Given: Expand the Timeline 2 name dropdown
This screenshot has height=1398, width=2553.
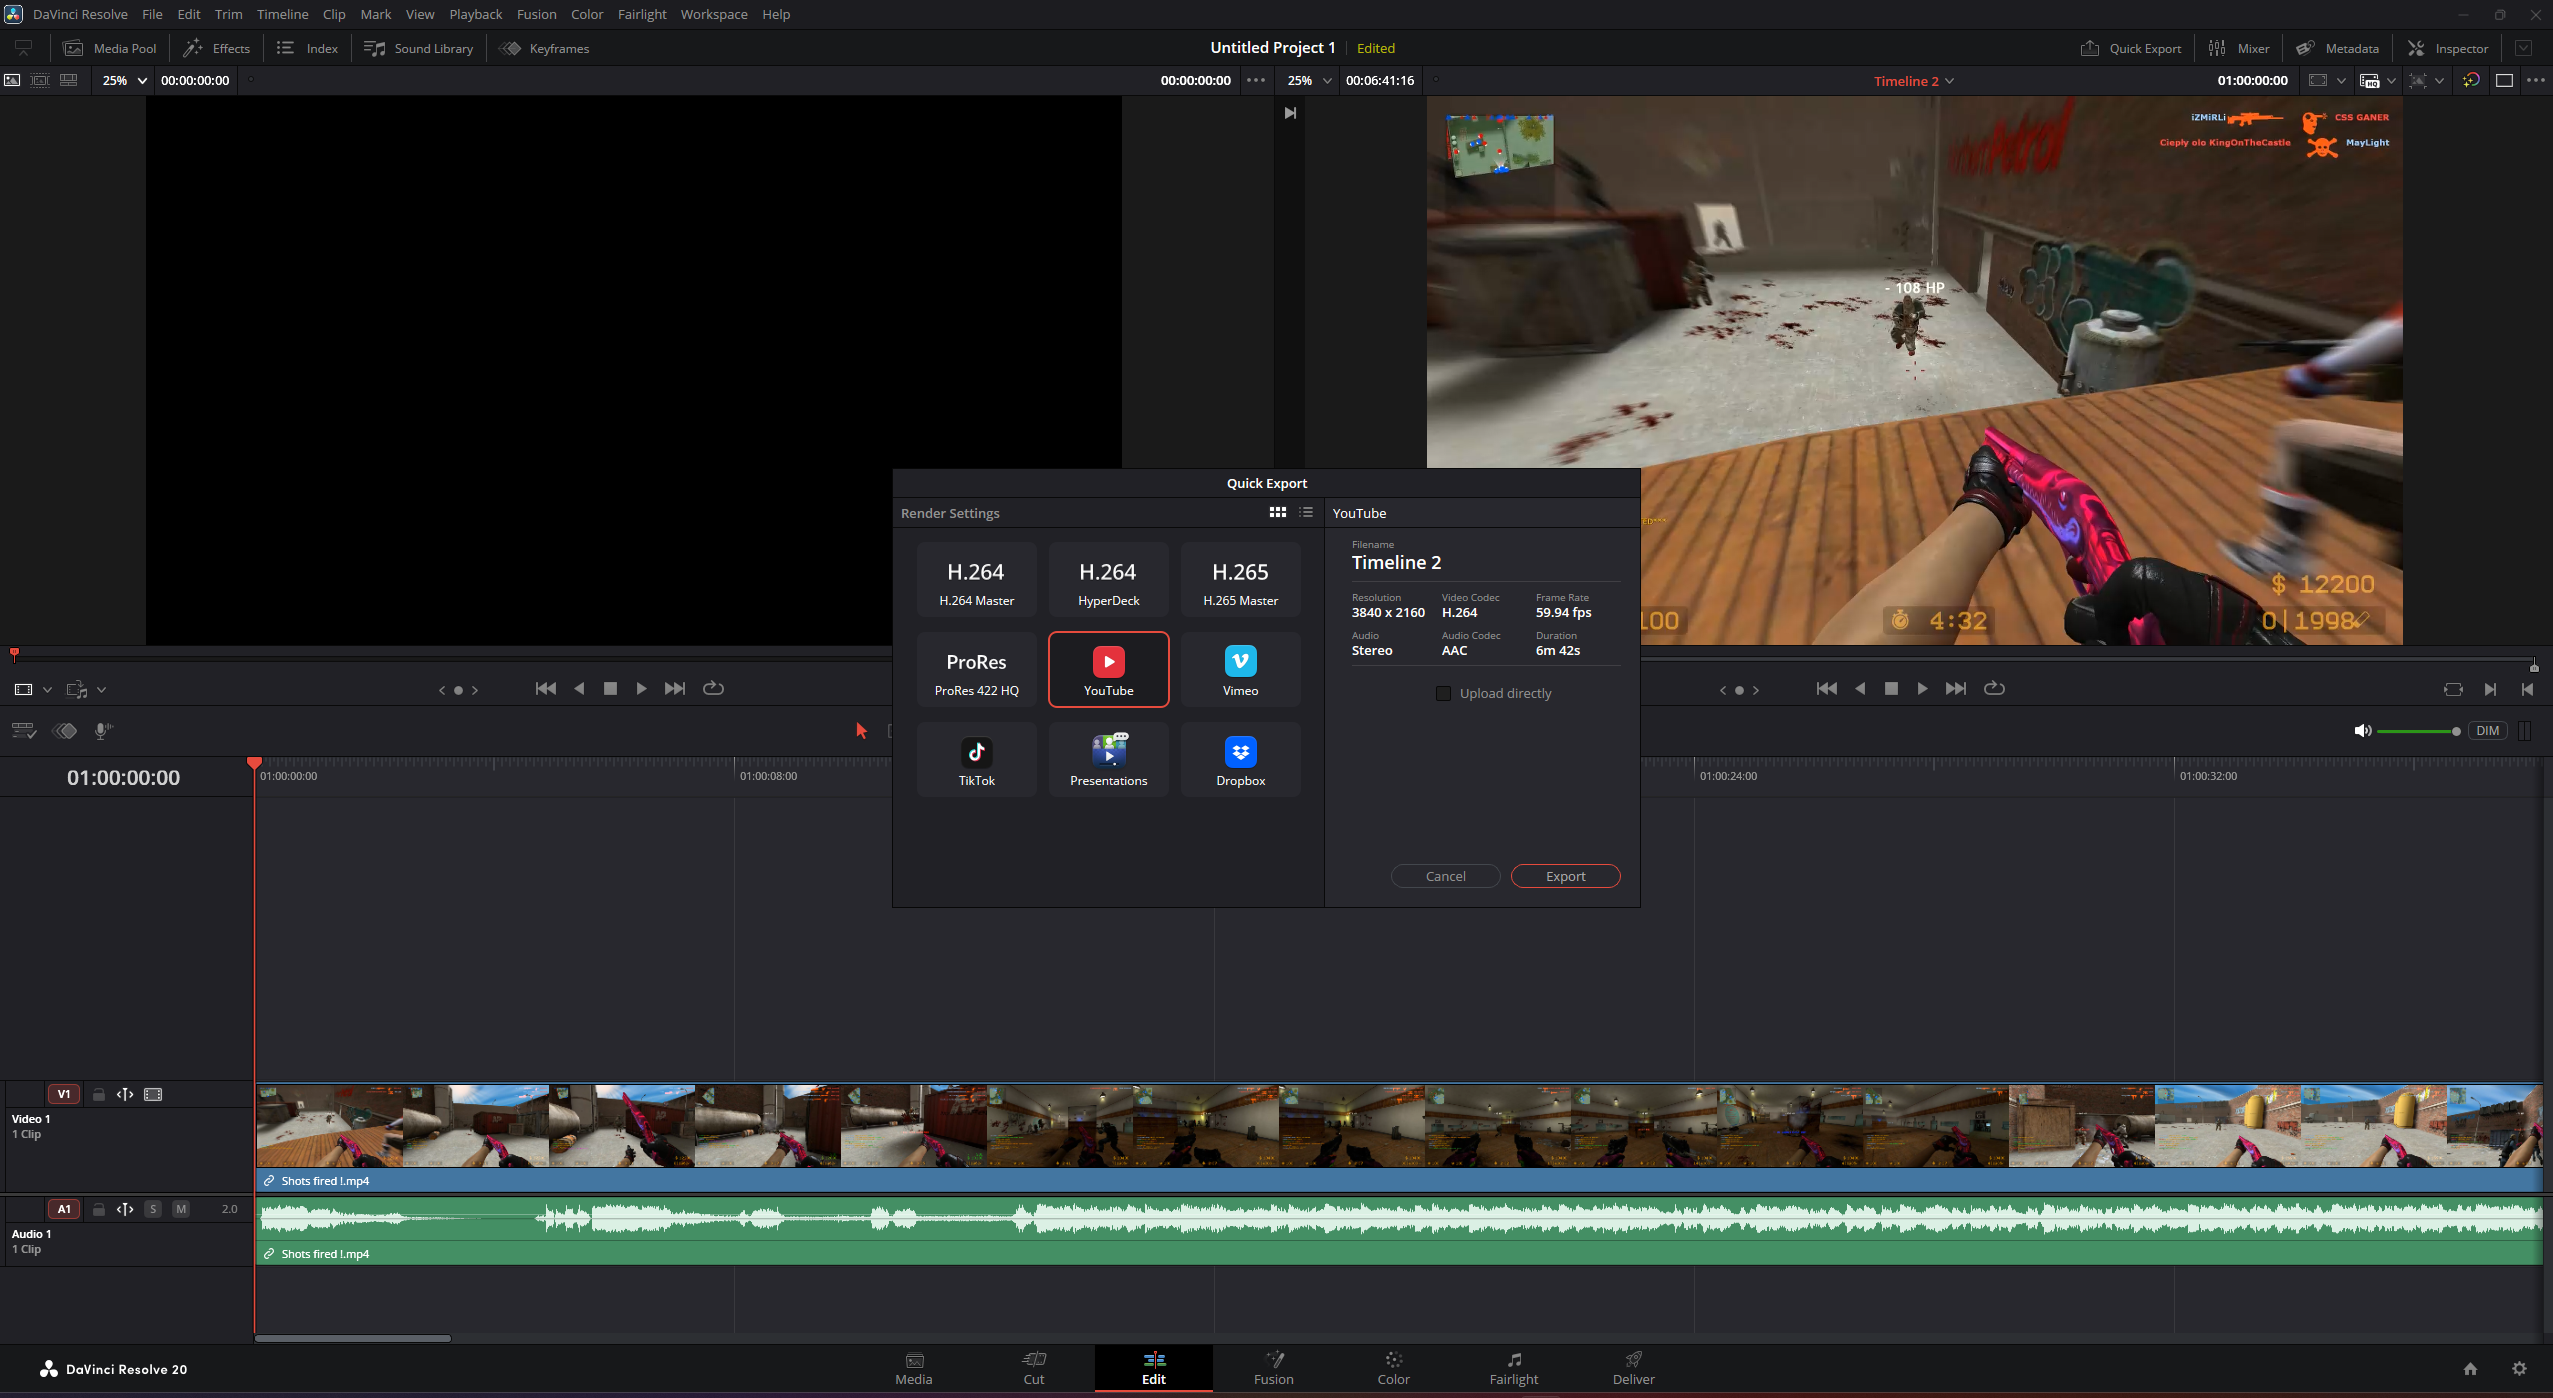Looking at the screenshot, I should tap(1949, 81).
